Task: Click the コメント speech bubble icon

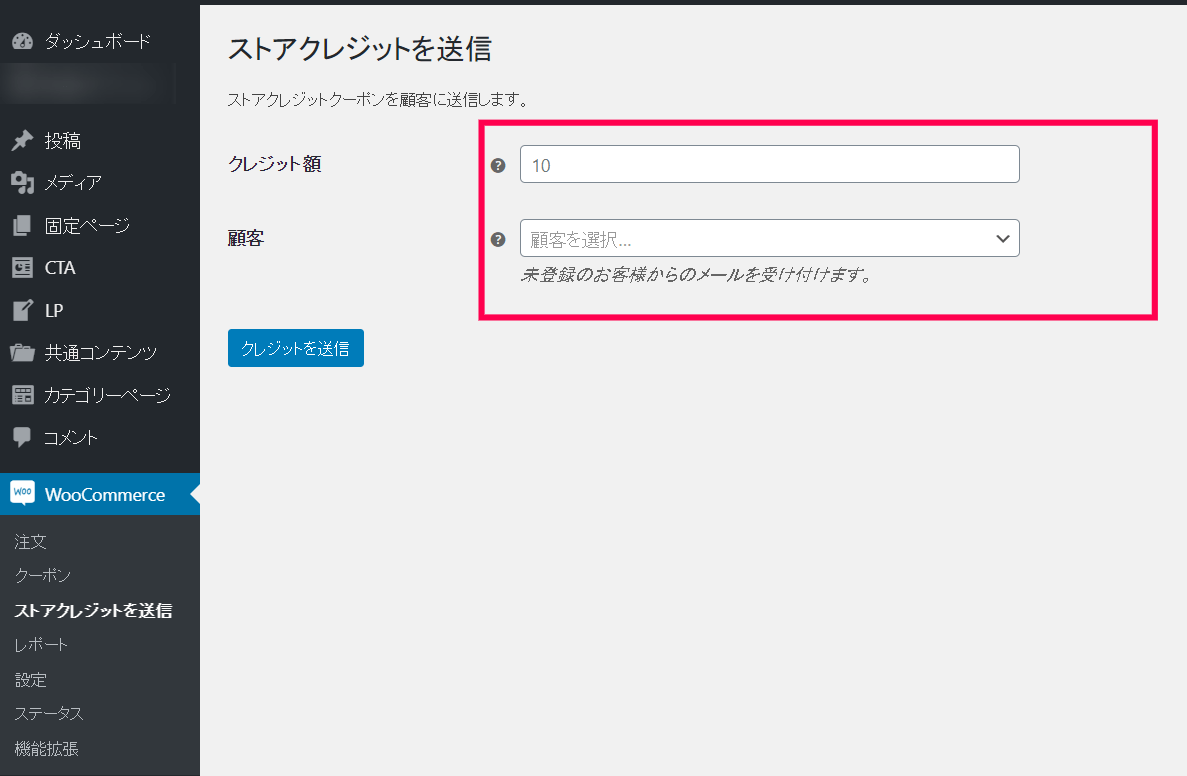Action: click(22, 437)
